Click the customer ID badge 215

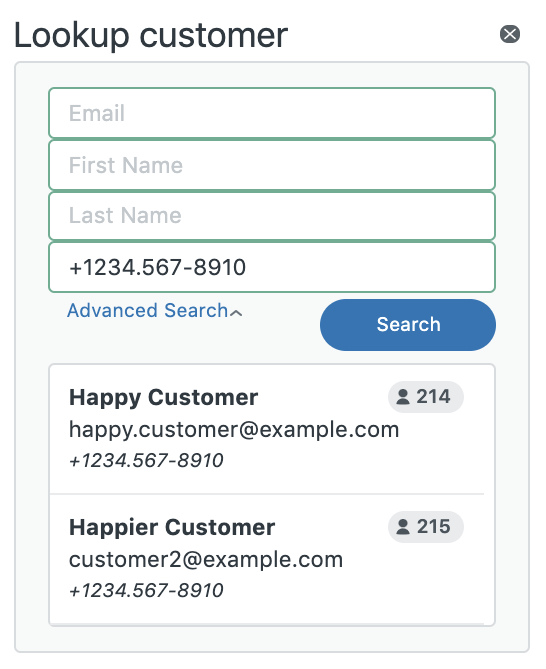tap(425, 526)
